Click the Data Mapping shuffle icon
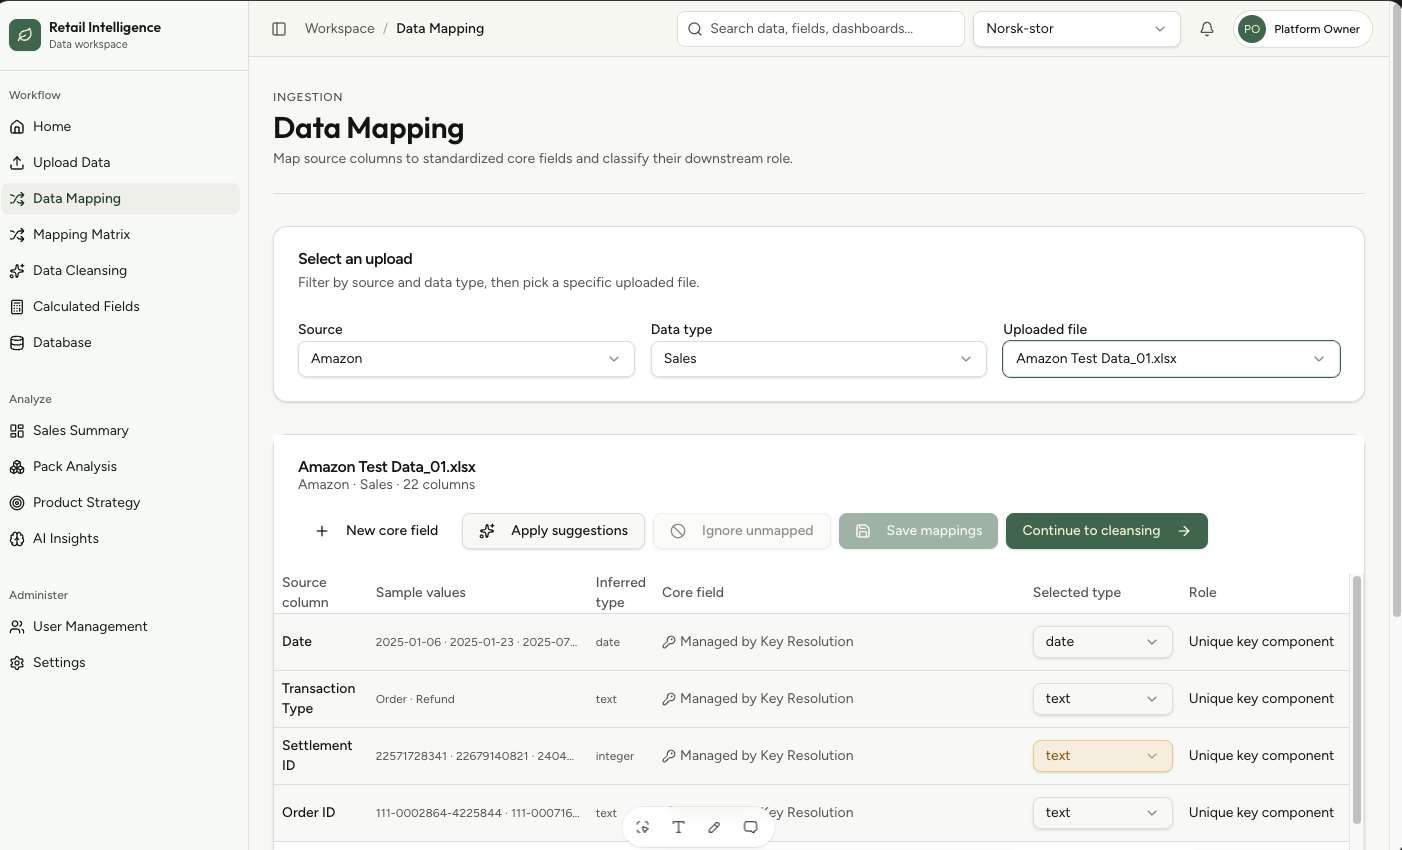Viewport: 1402px width, 850px height. click(17, 199)
